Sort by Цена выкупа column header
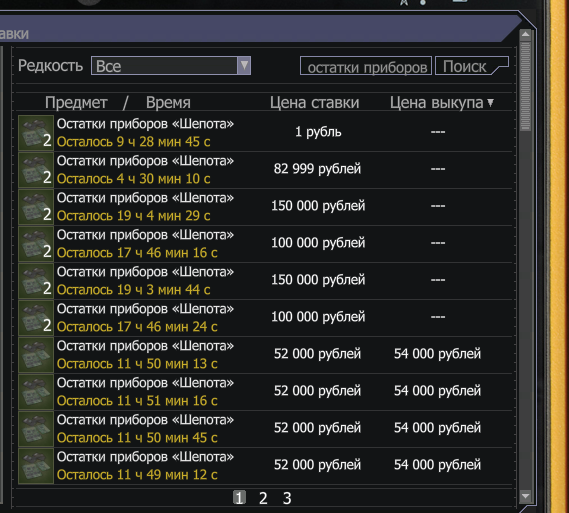Image resolution: width=569 pixels, height=513 pixels. pyautogui.click(x=442, y=103)
